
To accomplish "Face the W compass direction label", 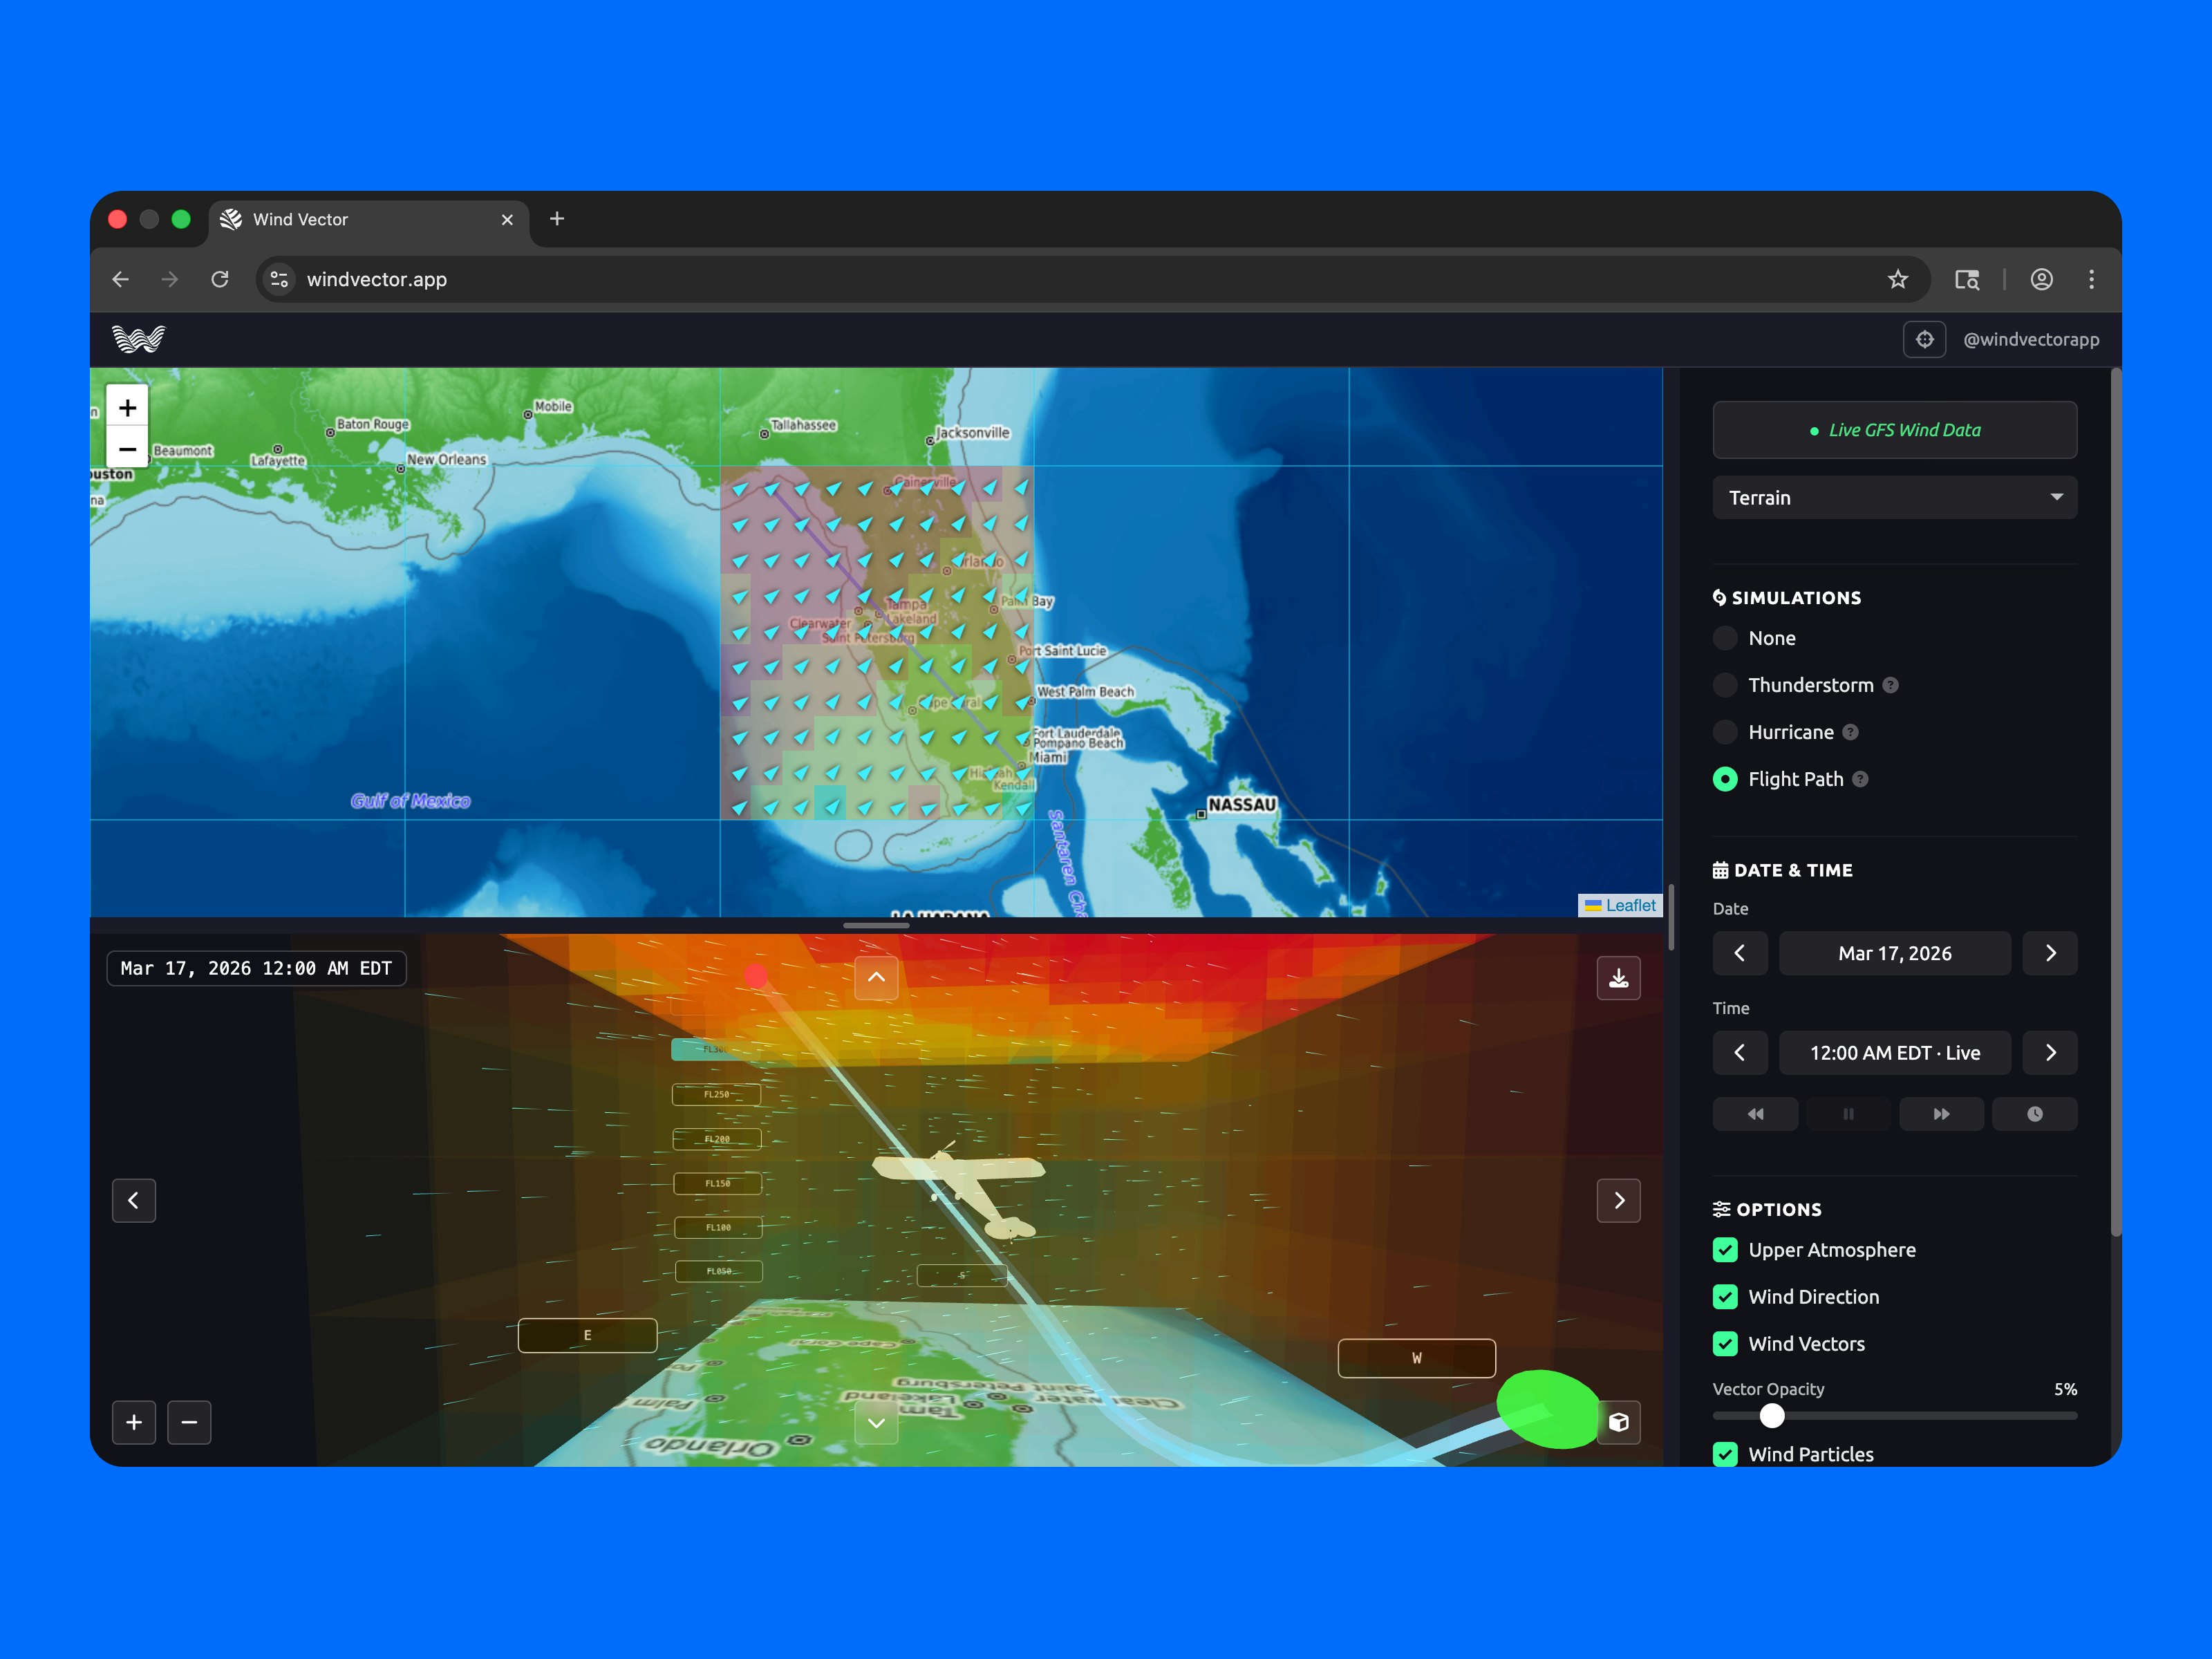I will tap(1416, 1358).
